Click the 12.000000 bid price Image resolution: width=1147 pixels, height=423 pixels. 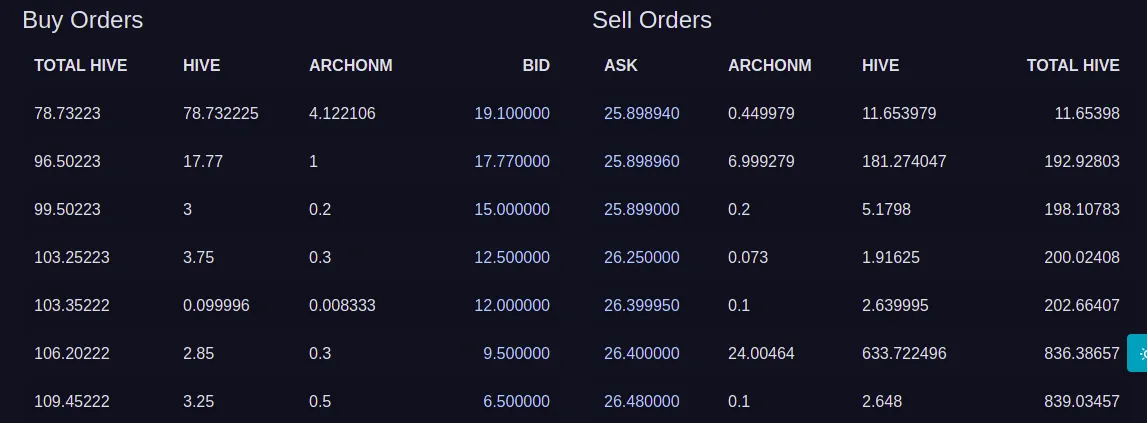coord(512,305)
